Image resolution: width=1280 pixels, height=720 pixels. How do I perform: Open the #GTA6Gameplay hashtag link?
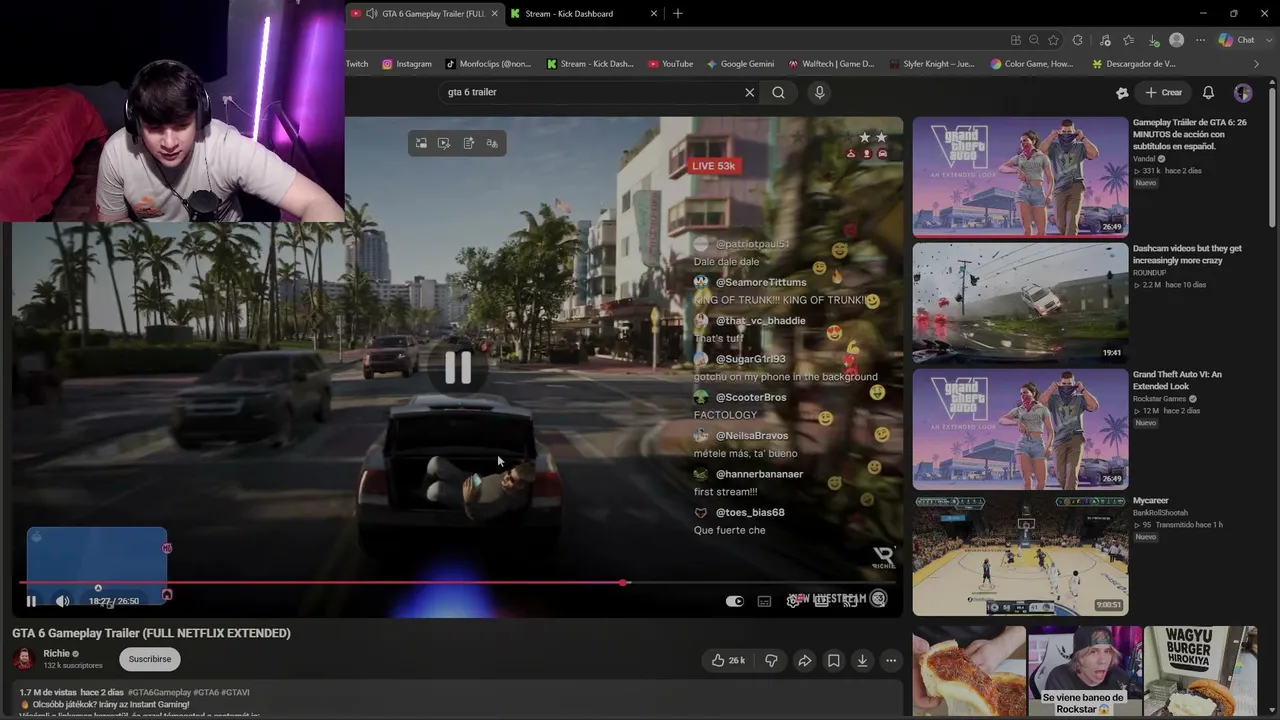(x=158, y=692)
